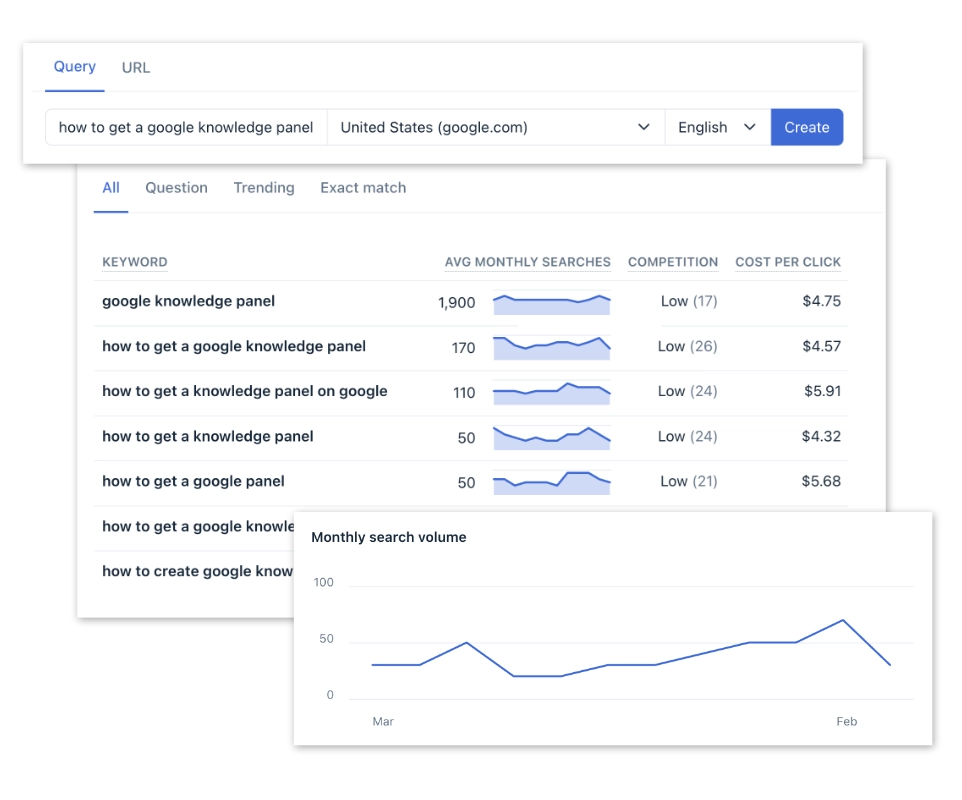This screenshot has height=800, width=962.
Task: Click the $4.32 cost per click
Action: coord(821,436)
